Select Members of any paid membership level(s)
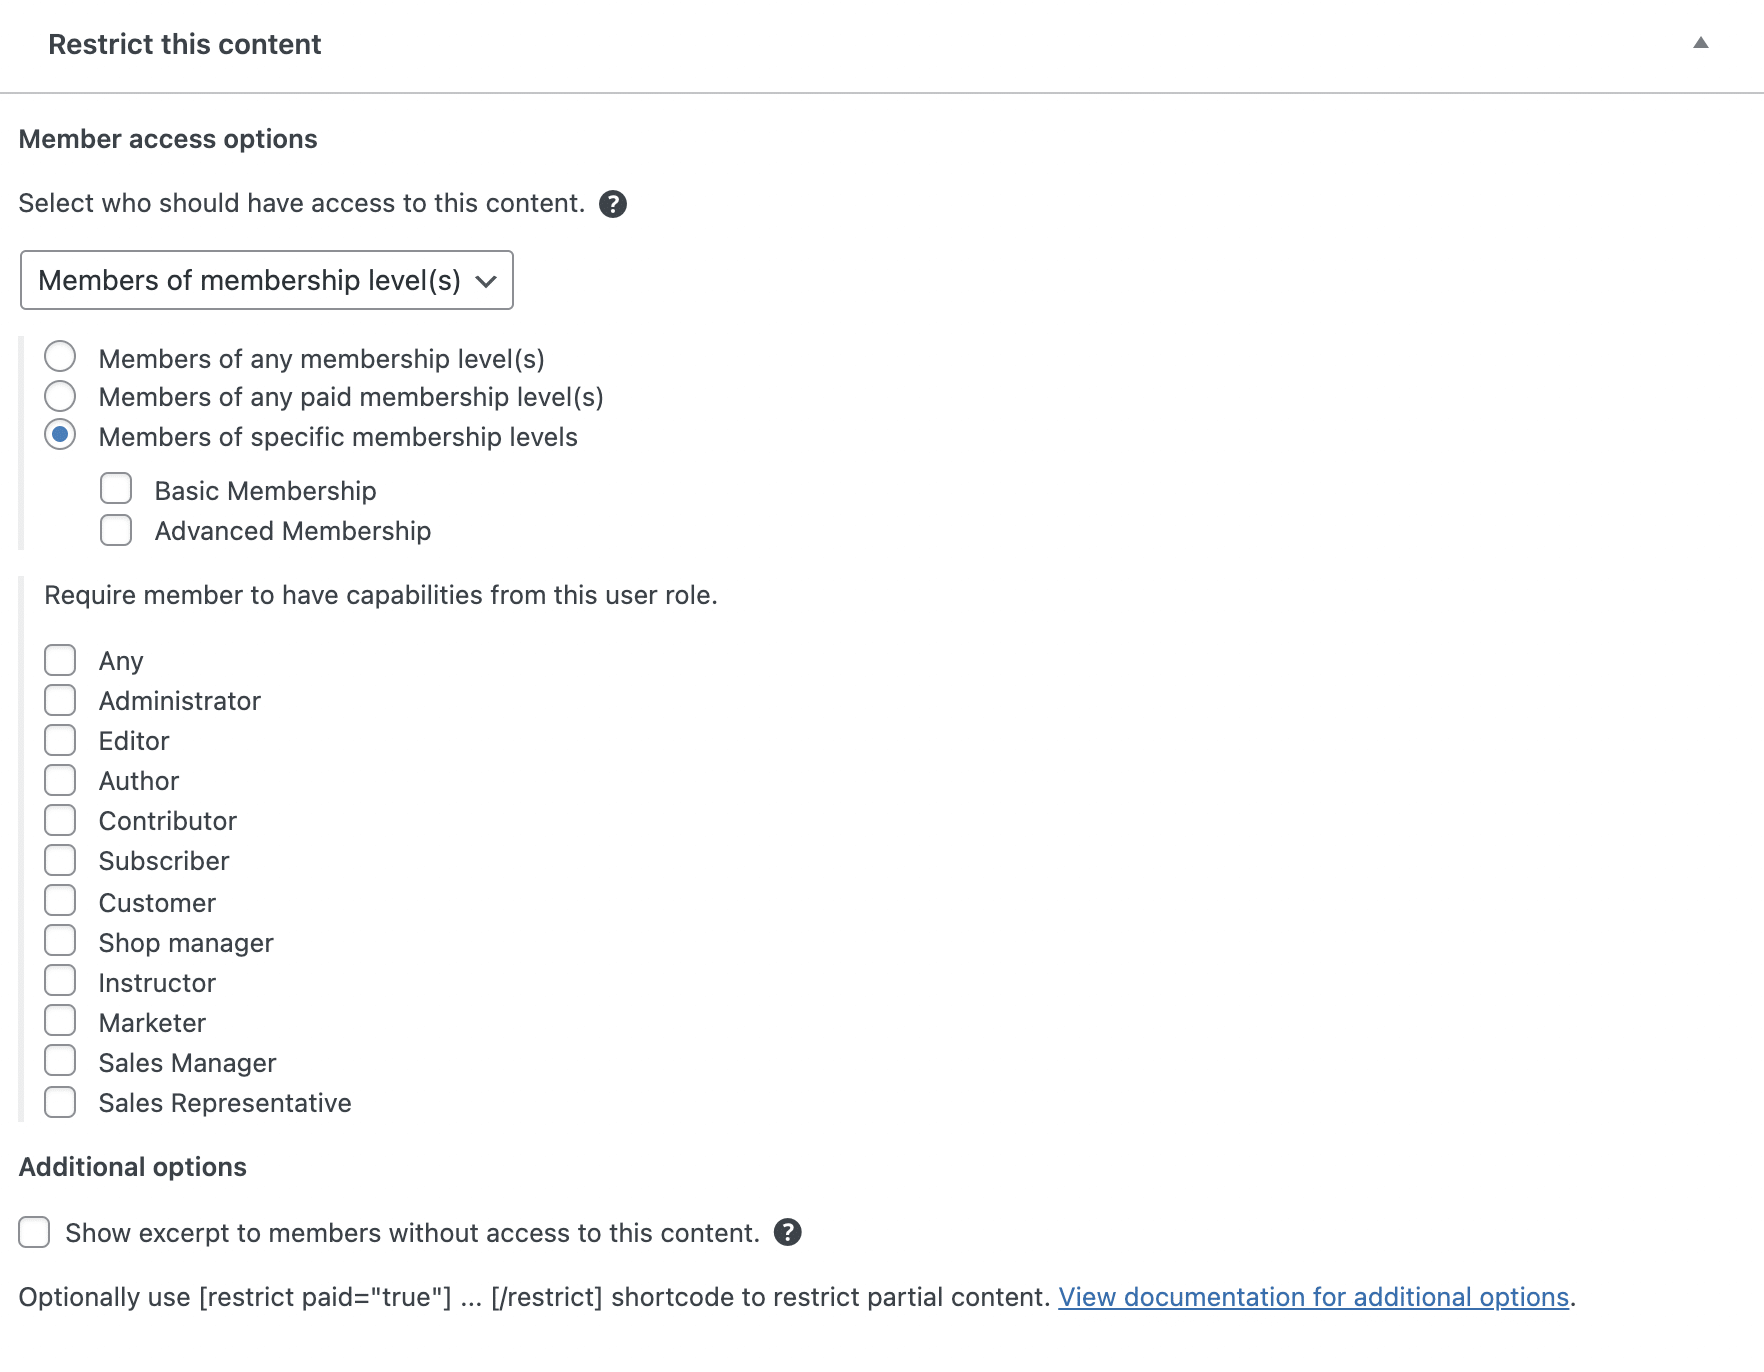Viewport: 1764px width, 1372px height. pos(60,396)
